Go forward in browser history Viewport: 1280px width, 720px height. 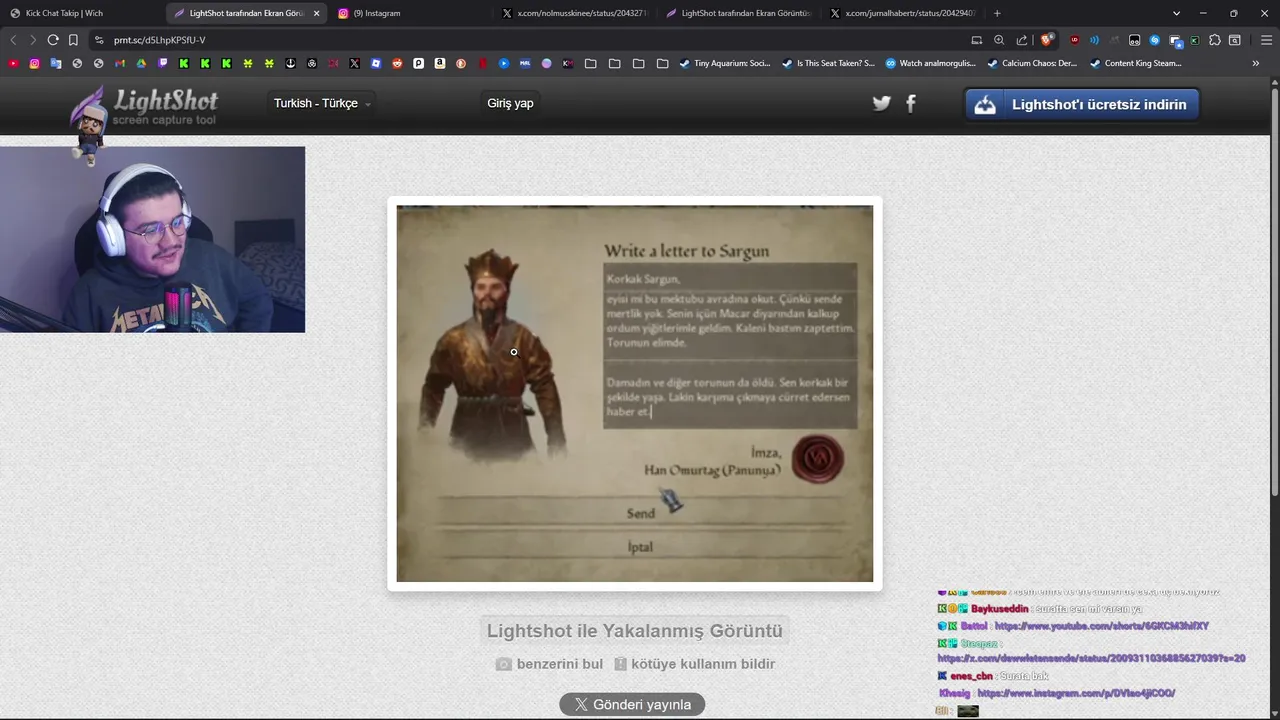point(33,40)
